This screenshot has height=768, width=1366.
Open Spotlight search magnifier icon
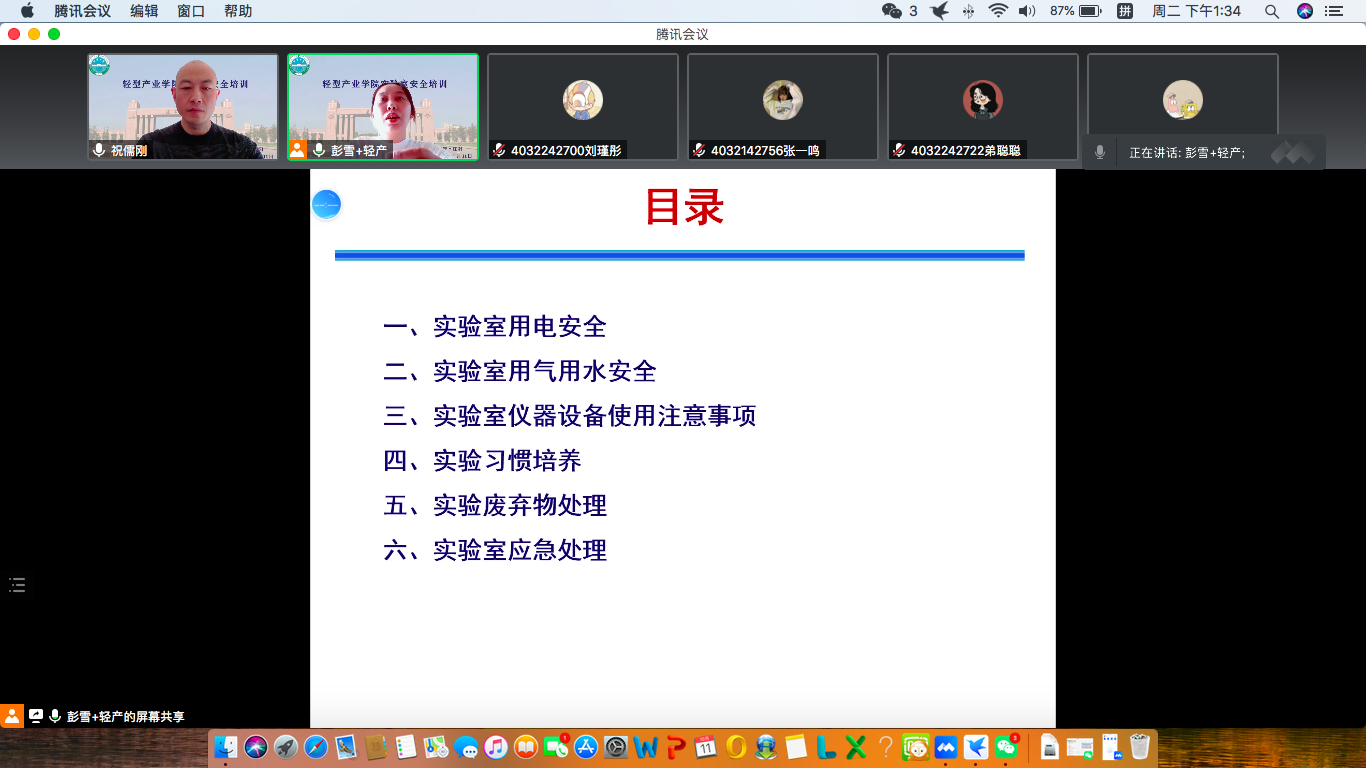1272,11
